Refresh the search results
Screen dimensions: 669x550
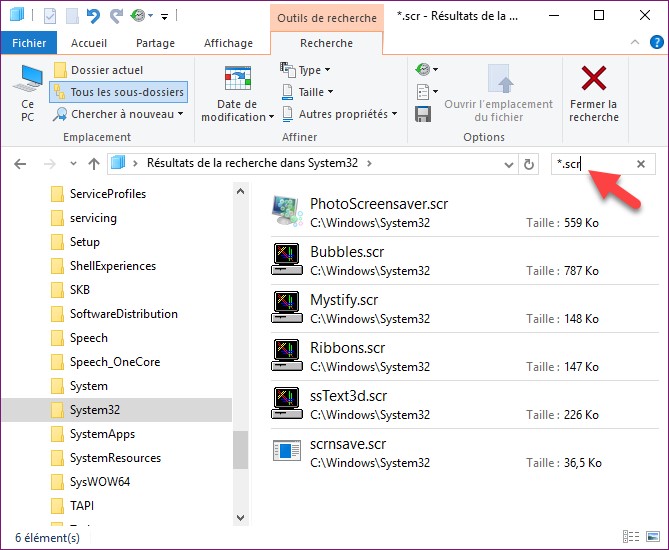529,164
